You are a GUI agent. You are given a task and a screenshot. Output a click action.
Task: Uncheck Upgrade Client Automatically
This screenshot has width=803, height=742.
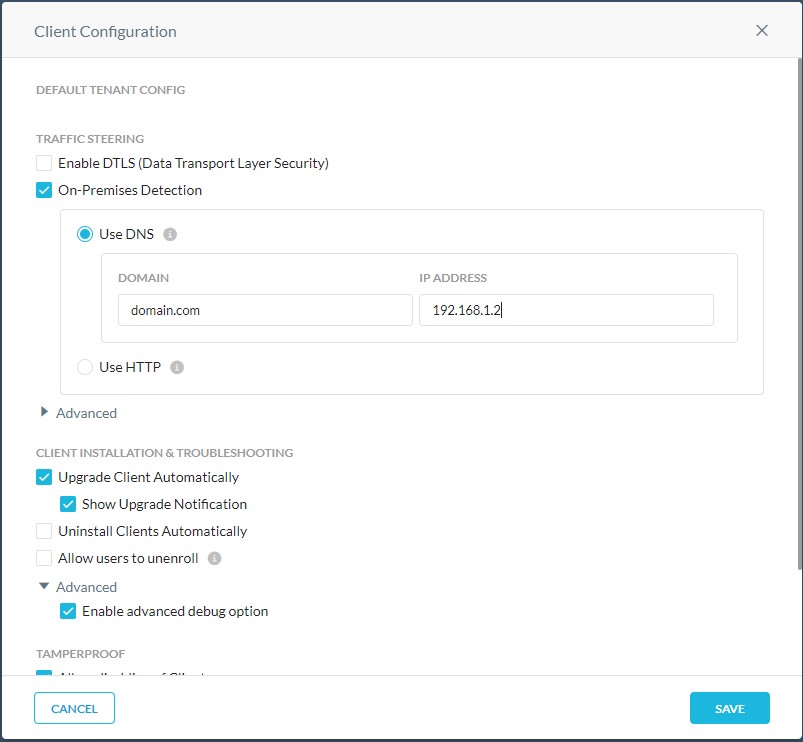[43, 477]
